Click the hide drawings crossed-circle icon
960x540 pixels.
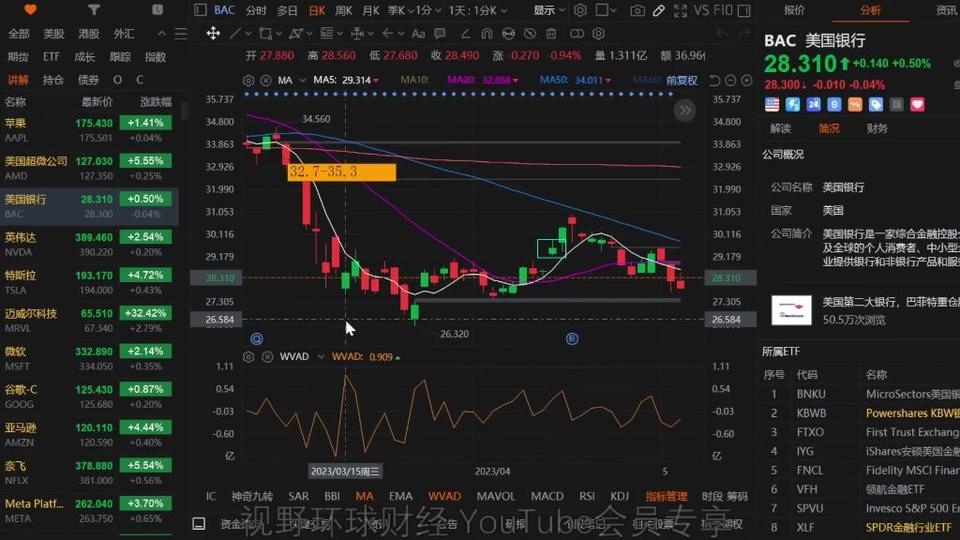coord(530,33)
